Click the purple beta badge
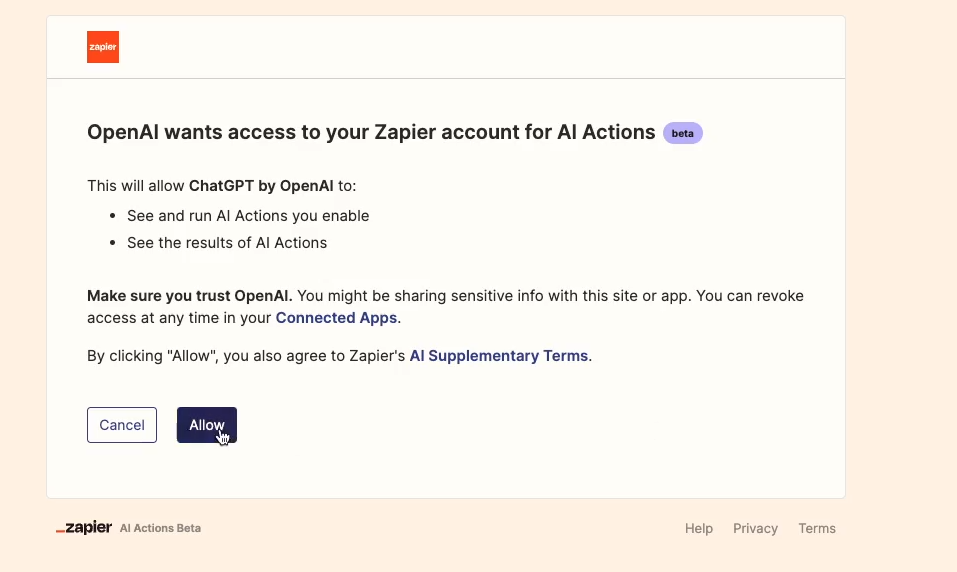The width and height of the screenshot is (957, 572). pos(683,133)
